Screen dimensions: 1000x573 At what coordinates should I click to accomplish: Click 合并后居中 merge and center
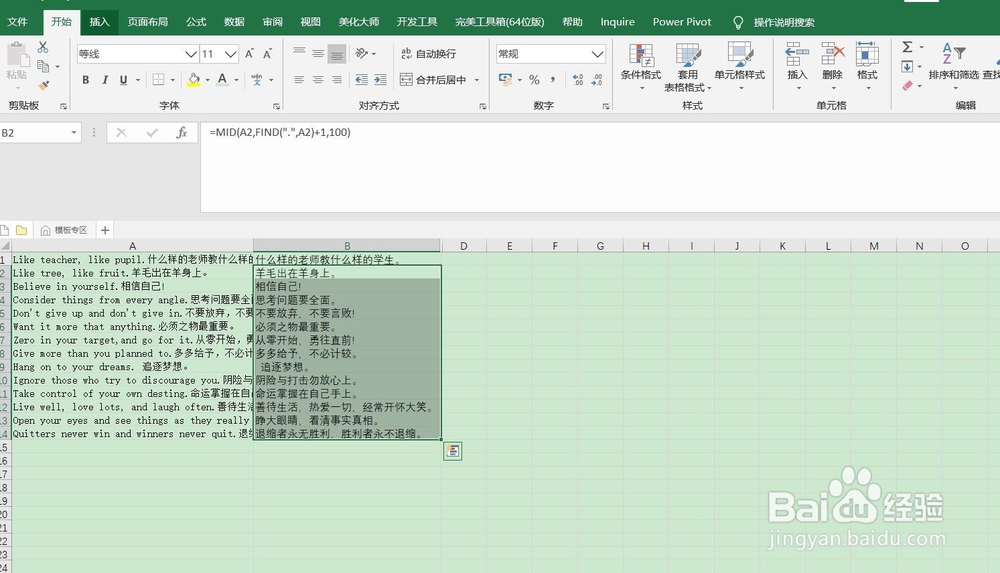click(x=434, y=80)
